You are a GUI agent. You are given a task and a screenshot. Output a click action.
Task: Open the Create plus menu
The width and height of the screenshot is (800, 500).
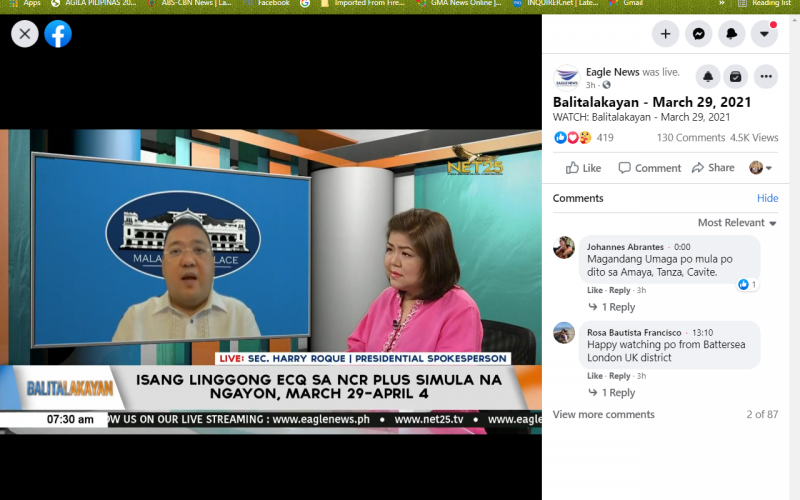click(x=665, y=33)
